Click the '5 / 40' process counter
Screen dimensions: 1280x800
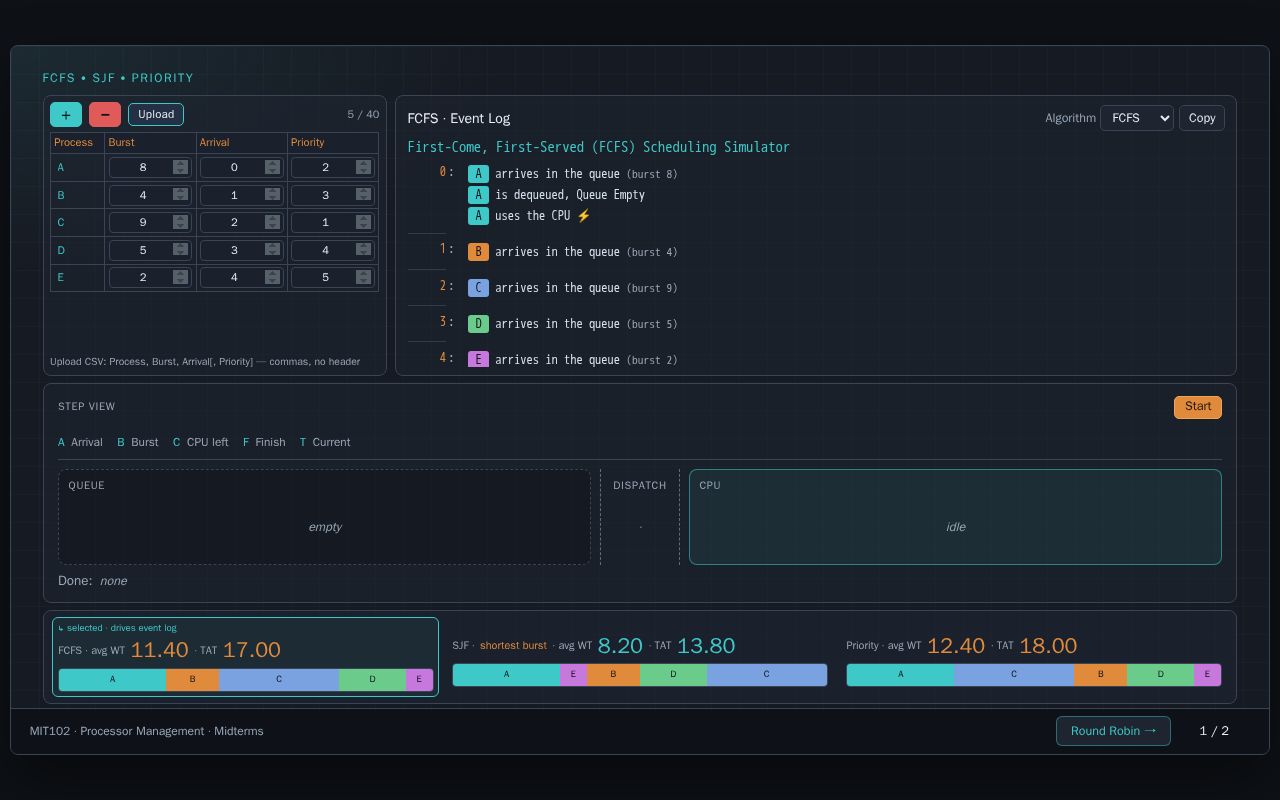363,115
